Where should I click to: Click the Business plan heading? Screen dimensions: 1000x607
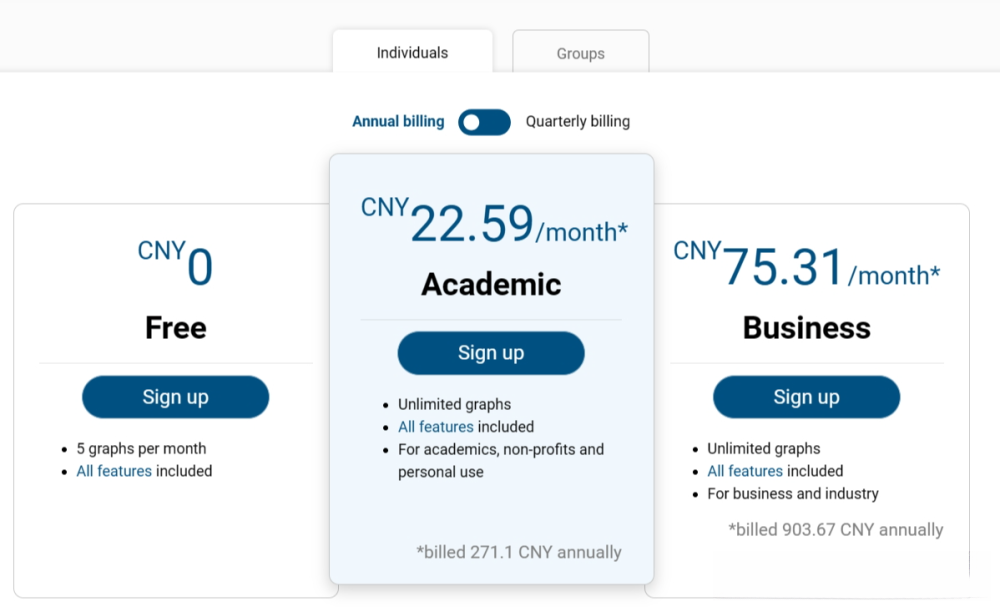[806, 328]
